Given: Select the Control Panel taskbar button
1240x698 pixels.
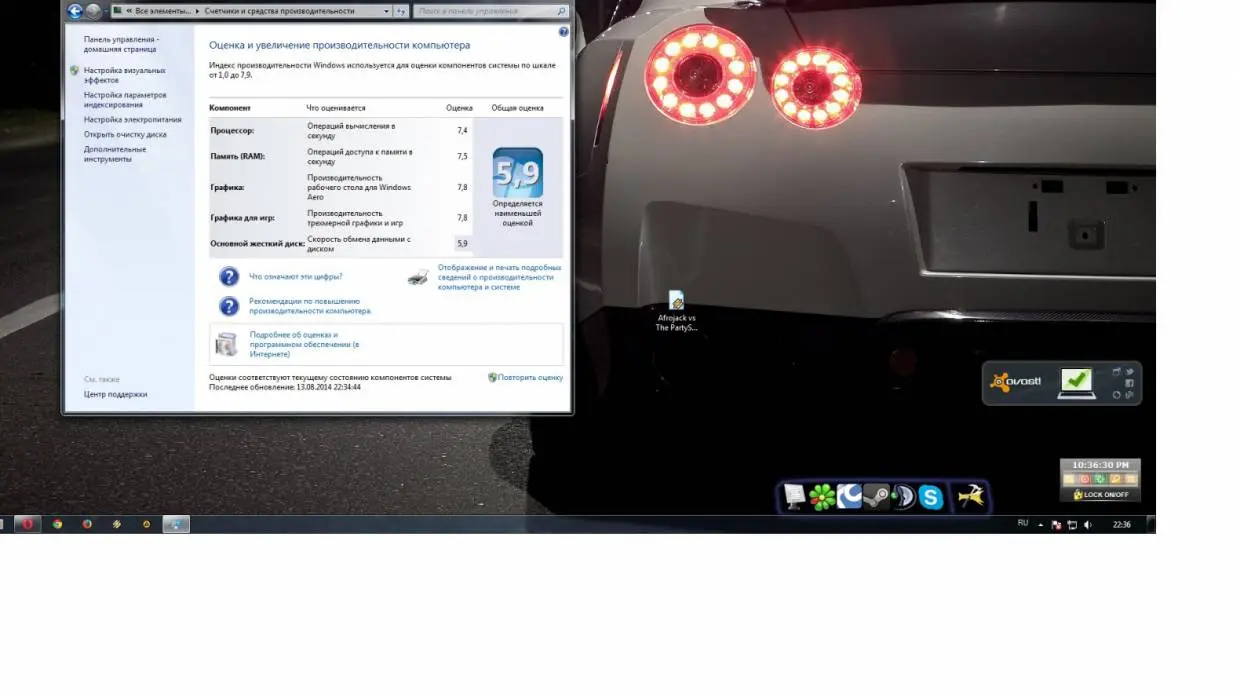Looking at the screenshot, I should pyautogui.click(x=176, y=524).
